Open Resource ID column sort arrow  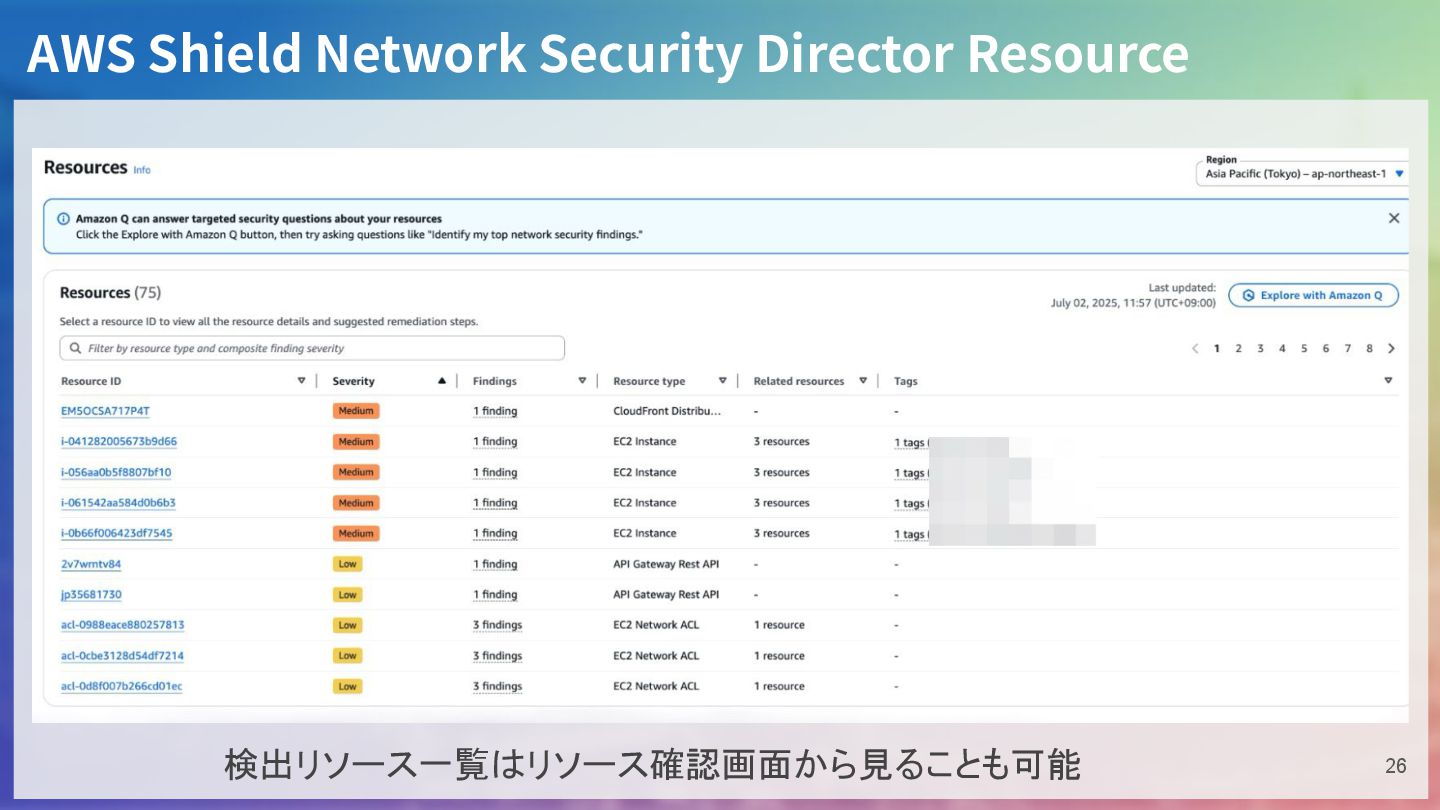point(301,381)
